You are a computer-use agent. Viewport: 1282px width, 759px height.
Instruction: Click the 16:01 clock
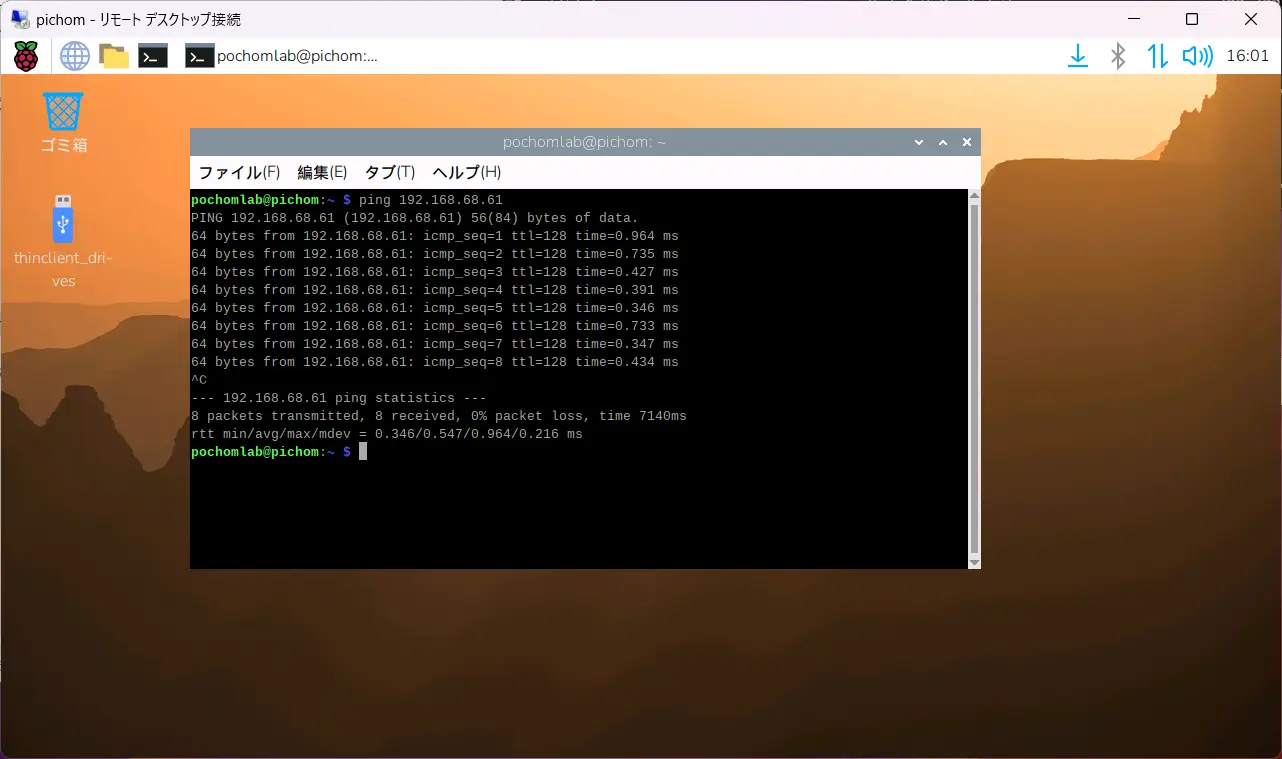(x=1247, y=56)
